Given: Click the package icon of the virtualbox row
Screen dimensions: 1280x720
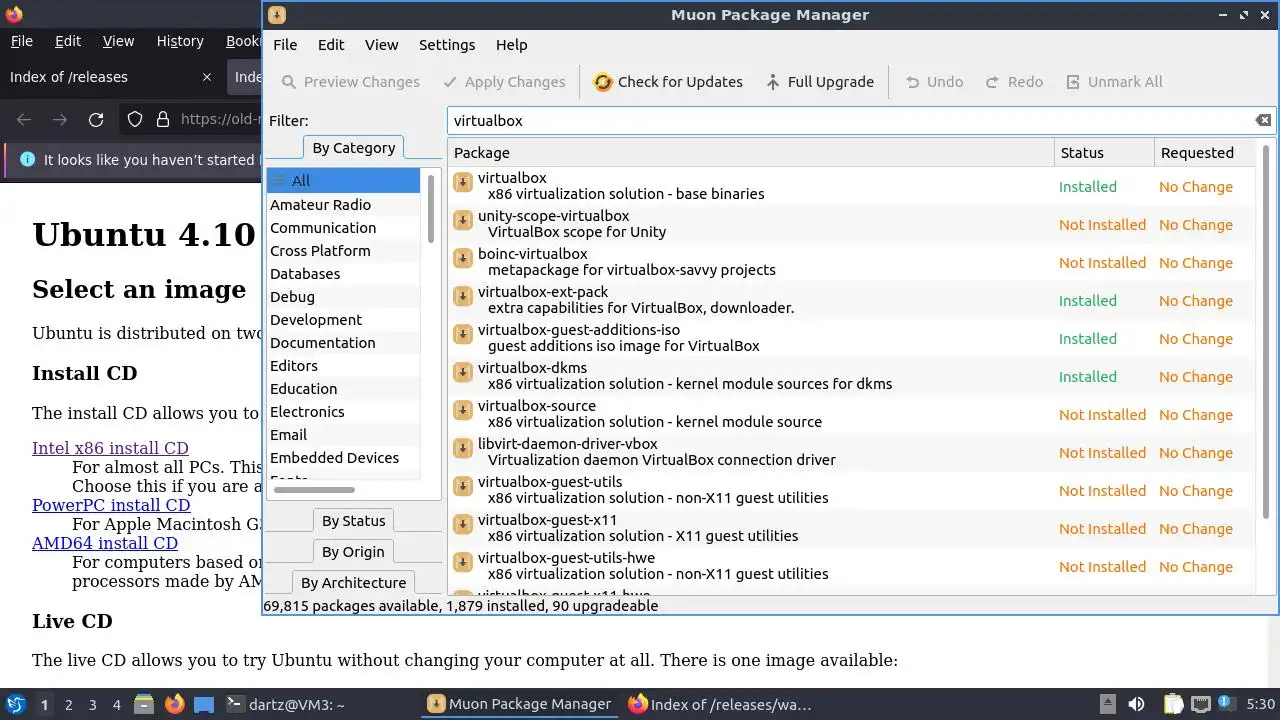Looking at the screenshot, I should [462, 182].
